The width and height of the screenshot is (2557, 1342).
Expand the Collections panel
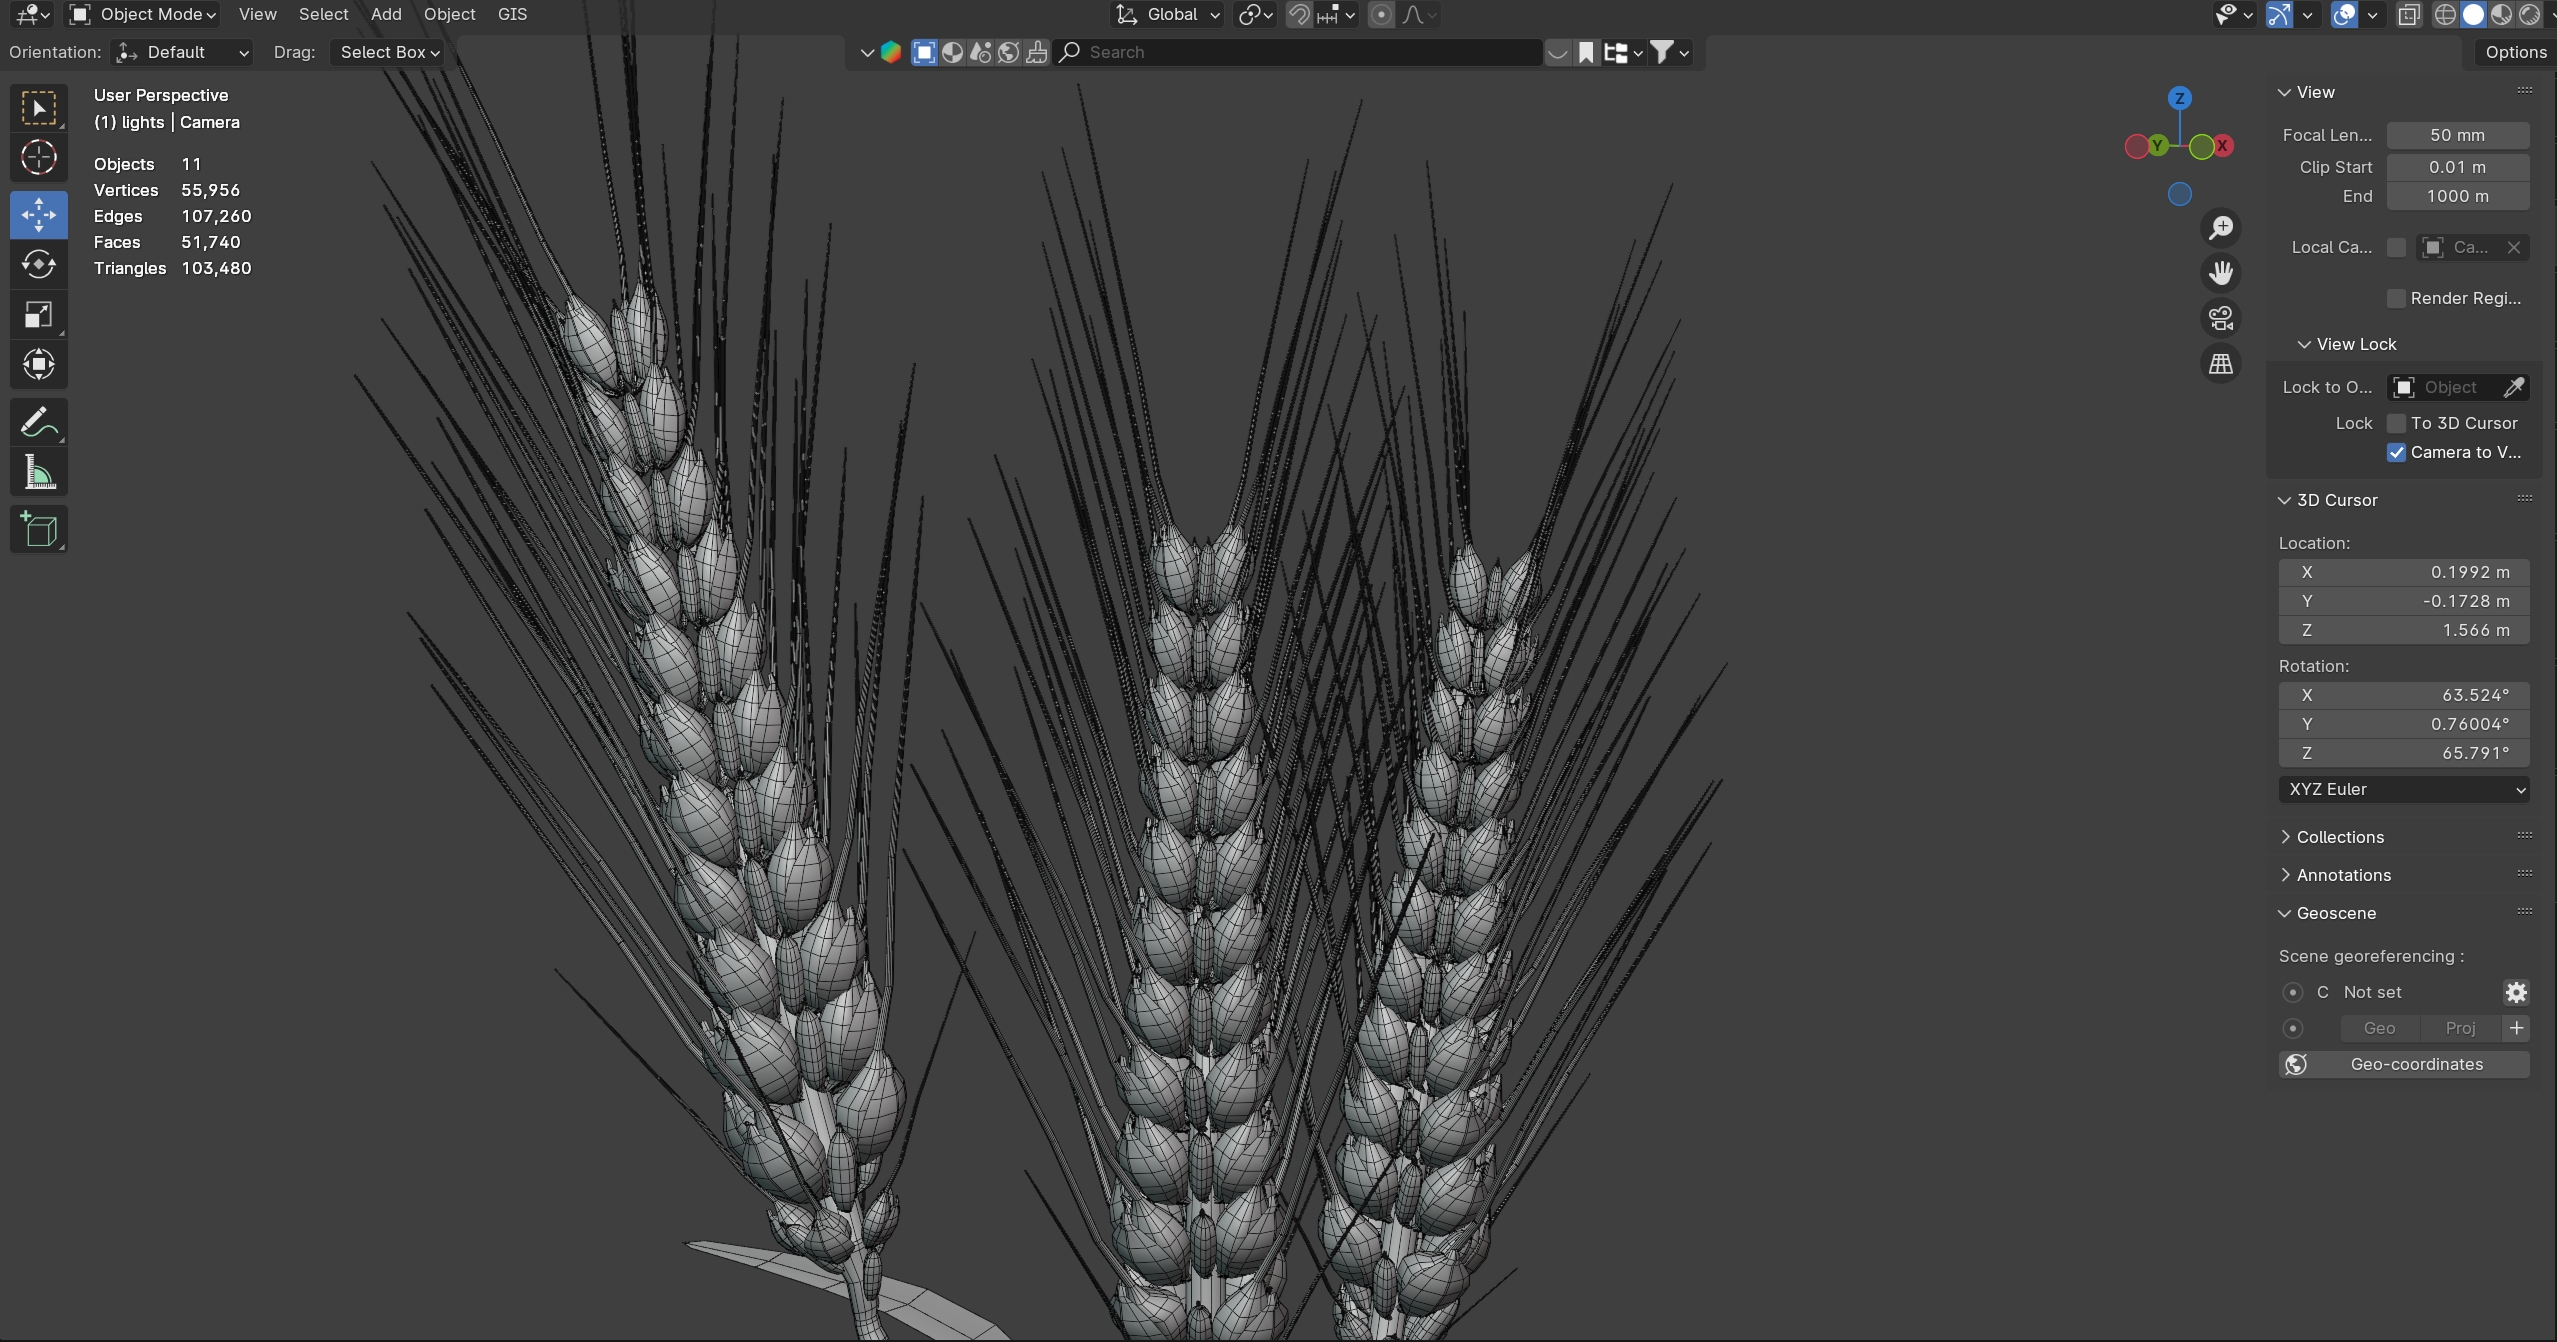pyautogui.click(x=2339, y=837)
